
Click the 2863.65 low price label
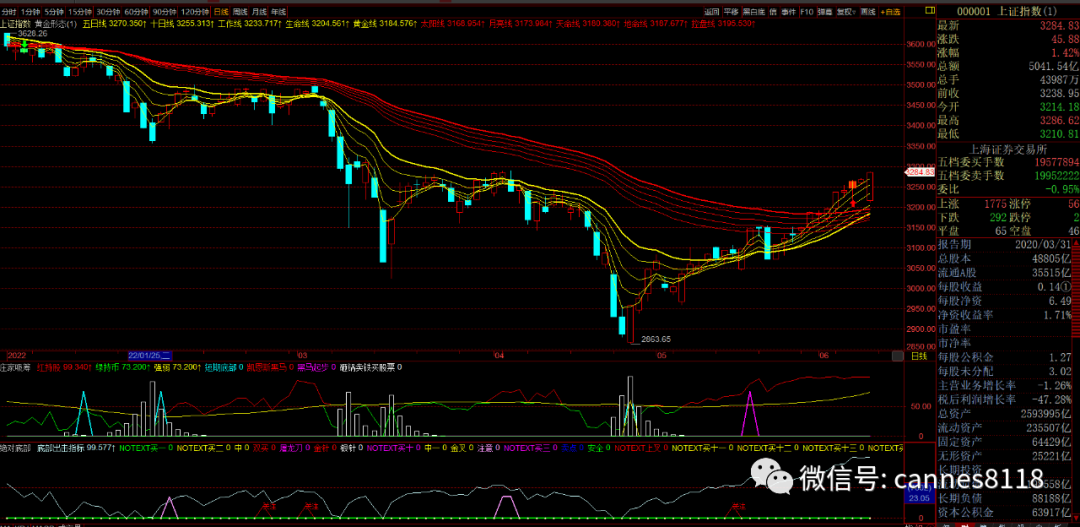(x=656, y=339)
